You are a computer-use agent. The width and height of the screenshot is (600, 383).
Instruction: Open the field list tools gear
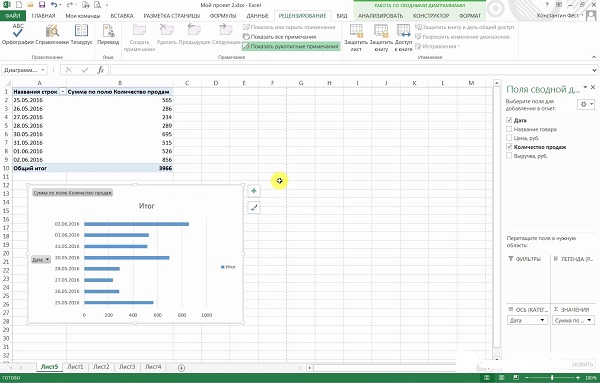click(x=585, y=104)
